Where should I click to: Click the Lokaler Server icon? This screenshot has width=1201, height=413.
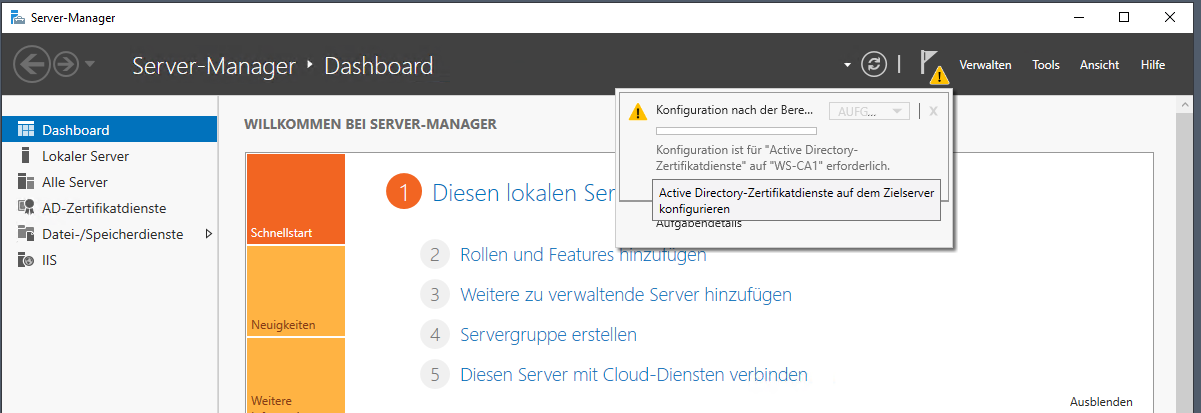click(26, 156)
